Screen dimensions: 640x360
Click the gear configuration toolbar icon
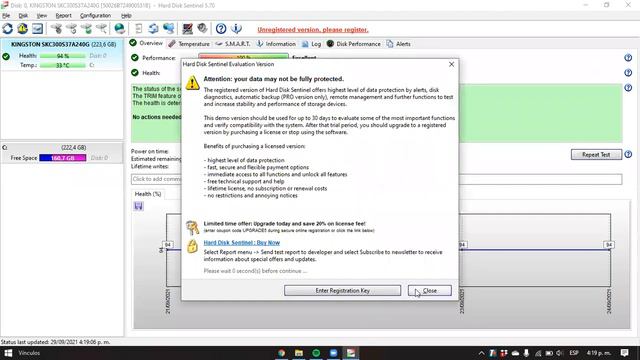pos(202,29)
